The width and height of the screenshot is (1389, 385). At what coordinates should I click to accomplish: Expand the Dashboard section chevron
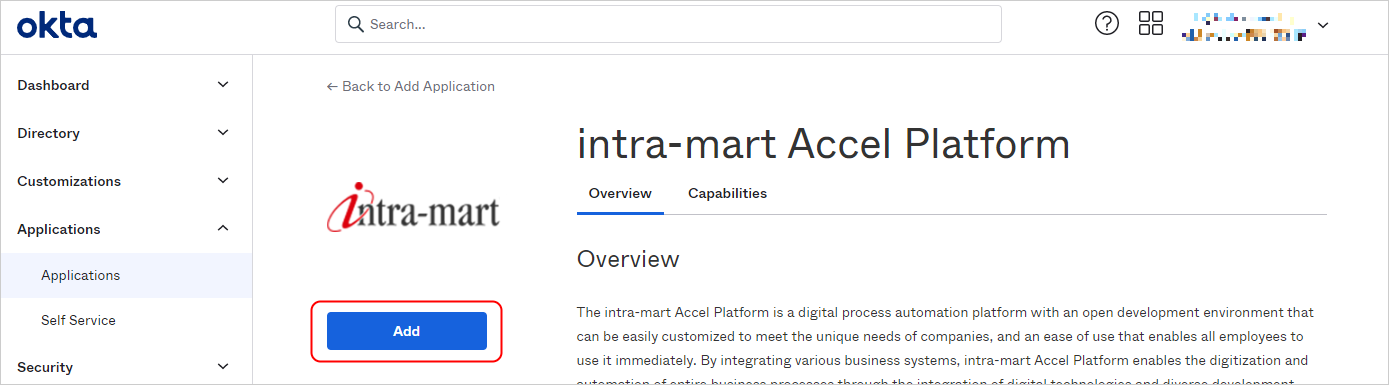223,85
